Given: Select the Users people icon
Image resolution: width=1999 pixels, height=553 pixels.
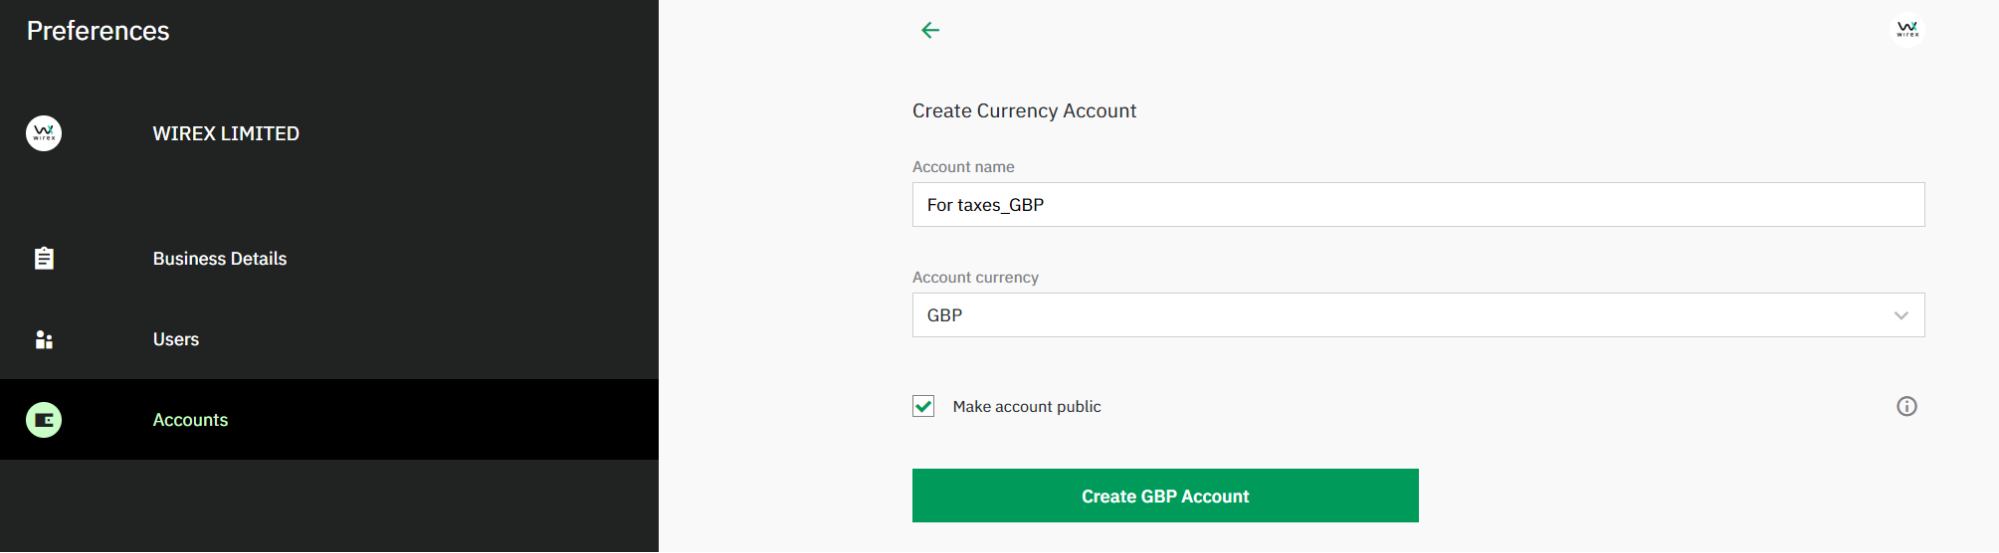Looking at the screenshot, I should tap(44, 340).
